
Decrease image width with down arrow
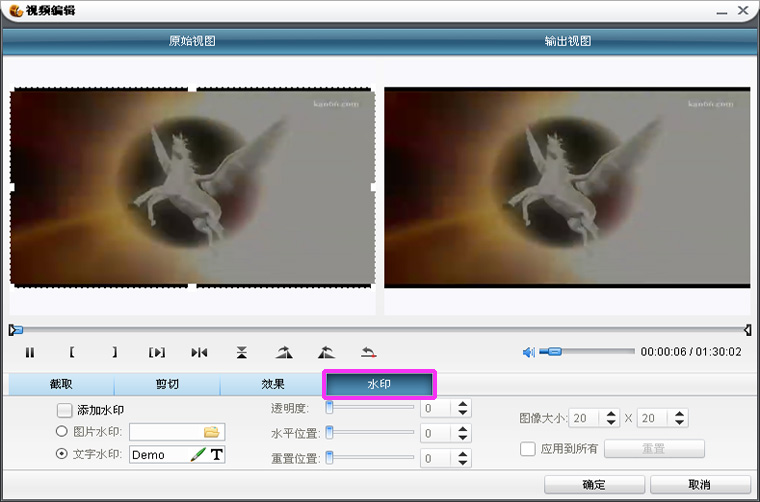[x=611, y=422]
